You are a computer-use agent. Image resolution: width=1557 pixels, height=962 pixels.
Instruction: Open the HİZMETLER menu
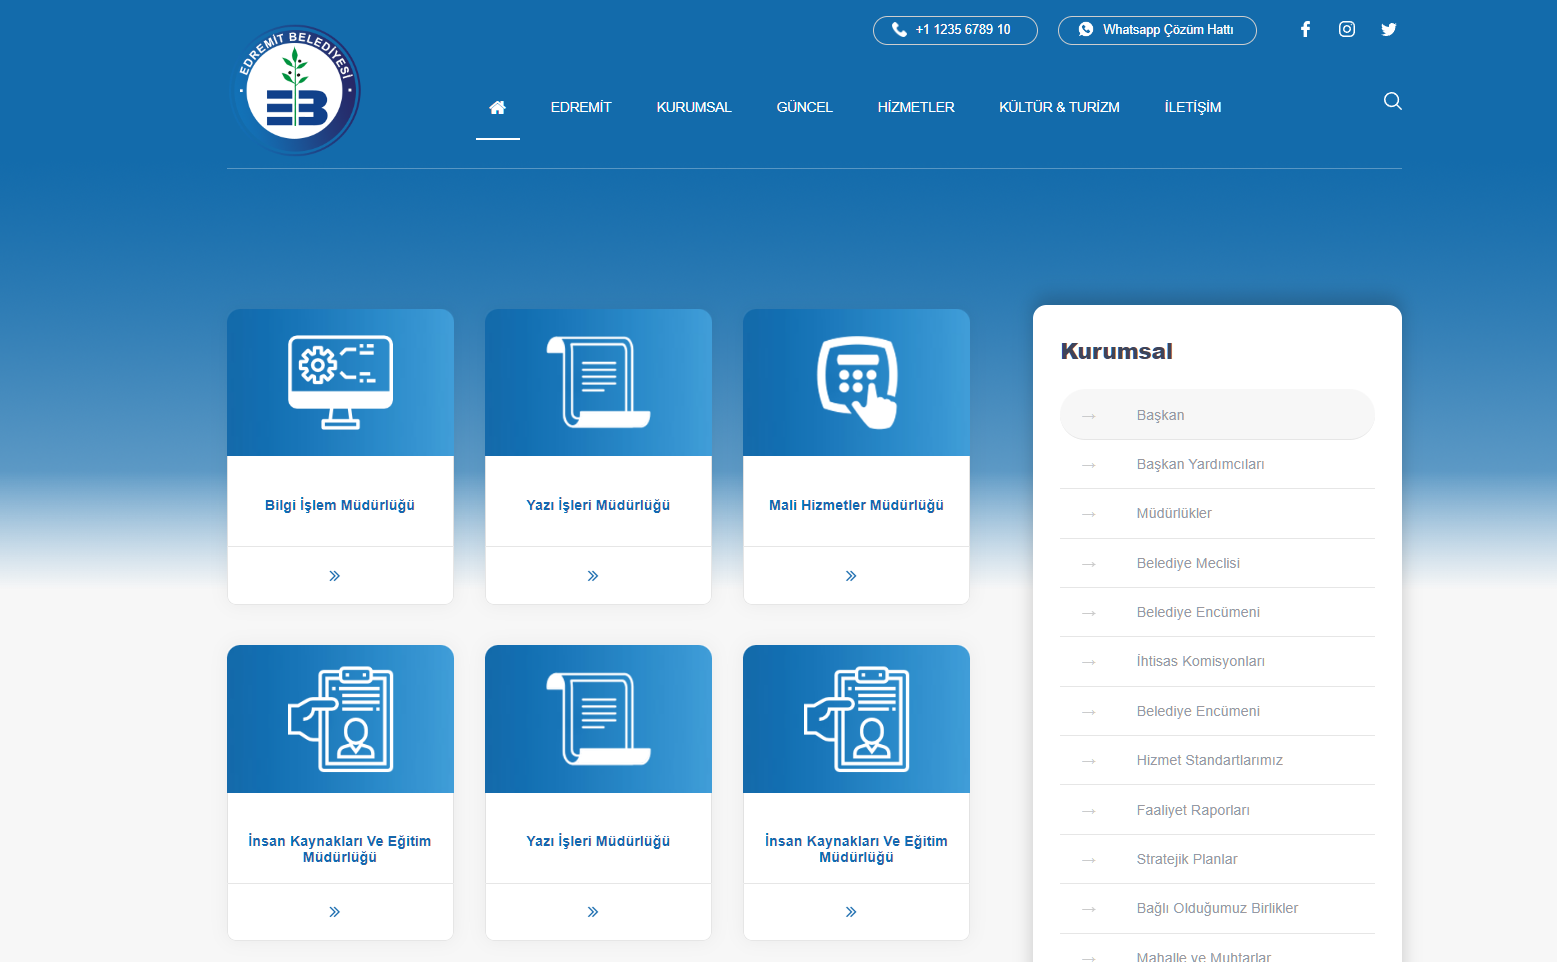(916, 107)
